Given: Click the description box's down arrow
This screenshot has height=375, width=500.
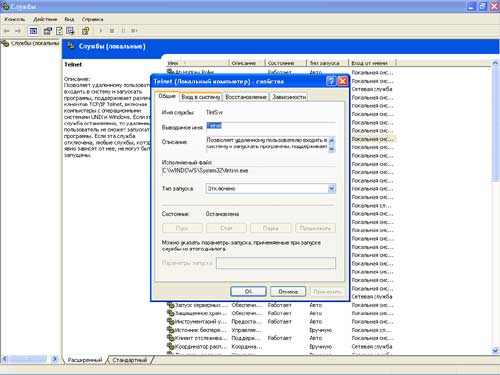Looking at the screenshot, I should coord(332,149).
